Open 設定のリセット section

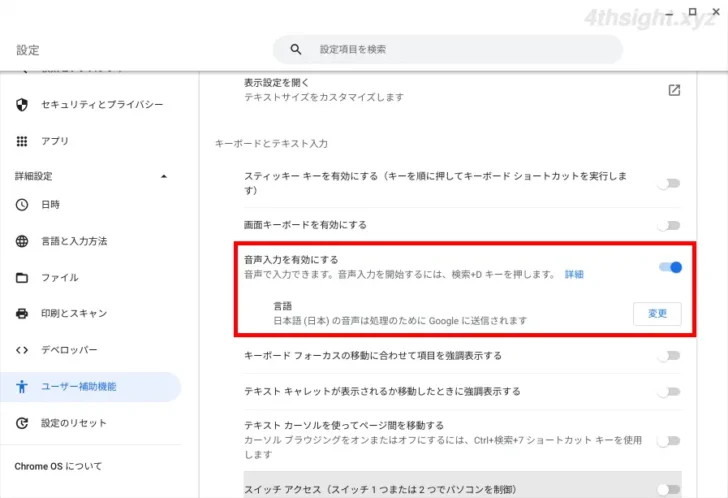[x=91, y=423]
